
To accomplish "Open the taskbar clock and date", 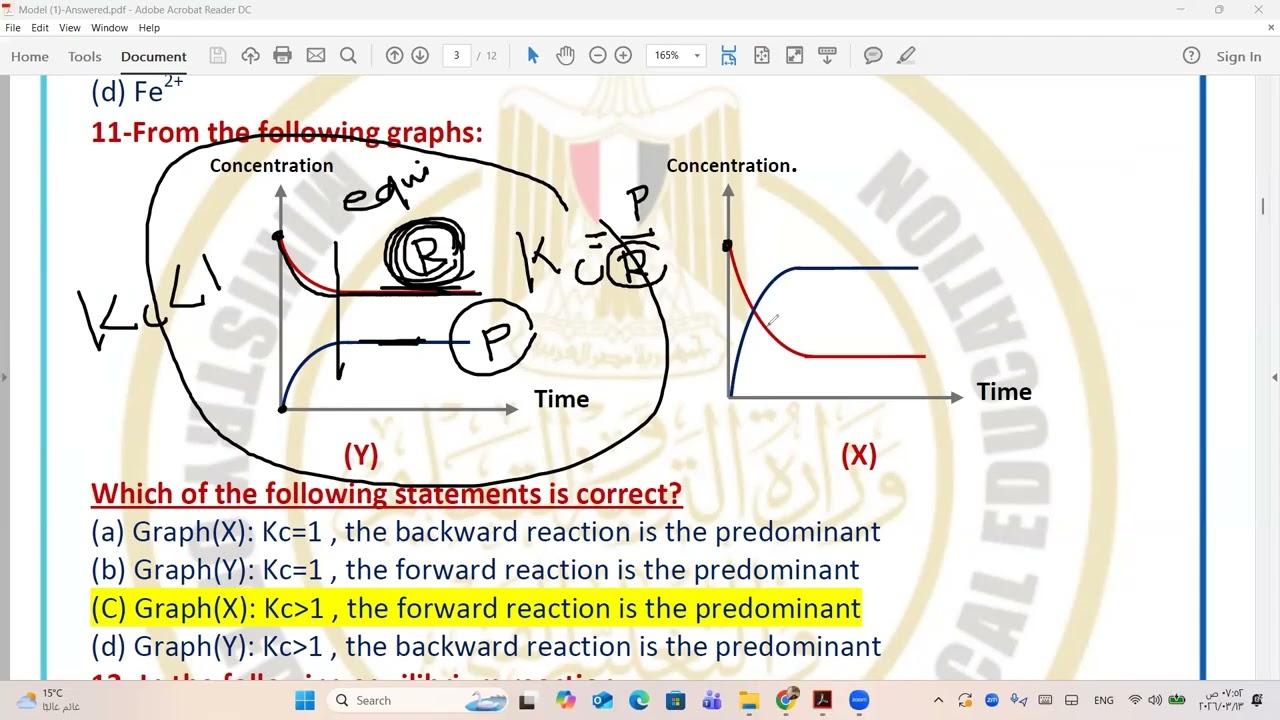I will click(1221, 700).
